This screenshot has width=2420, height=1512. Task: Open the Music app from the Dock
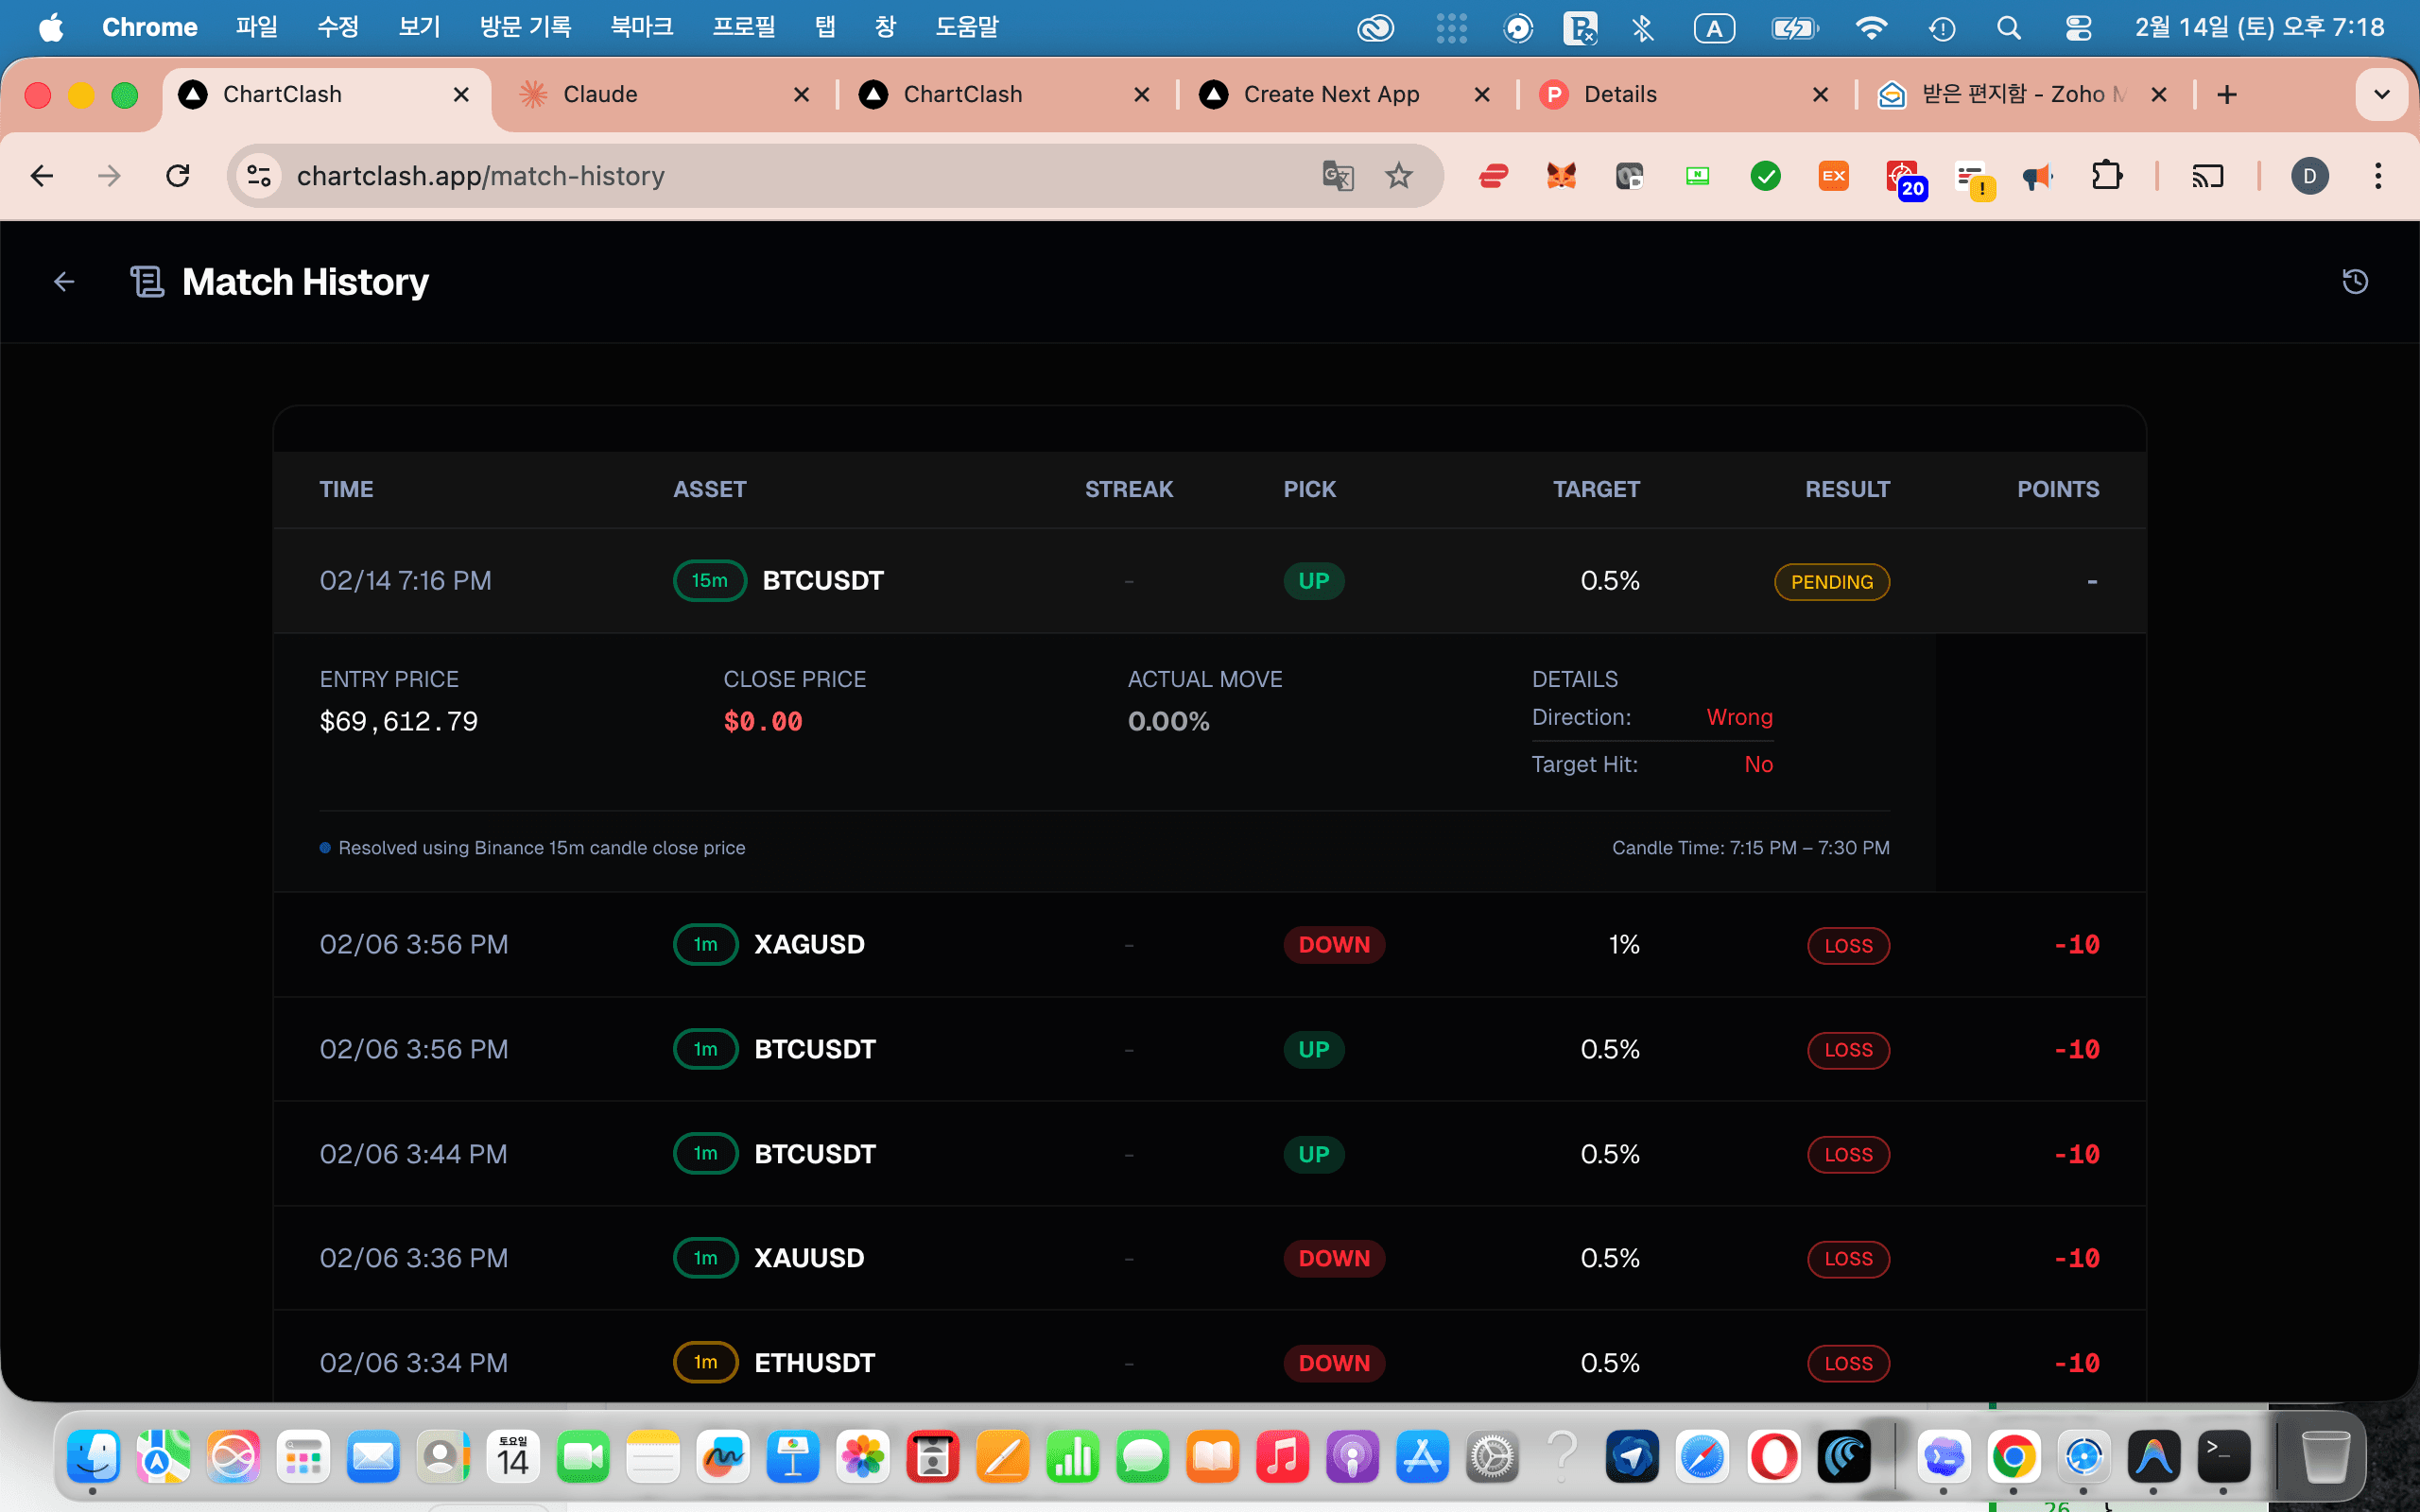tap(1283, 1457)
